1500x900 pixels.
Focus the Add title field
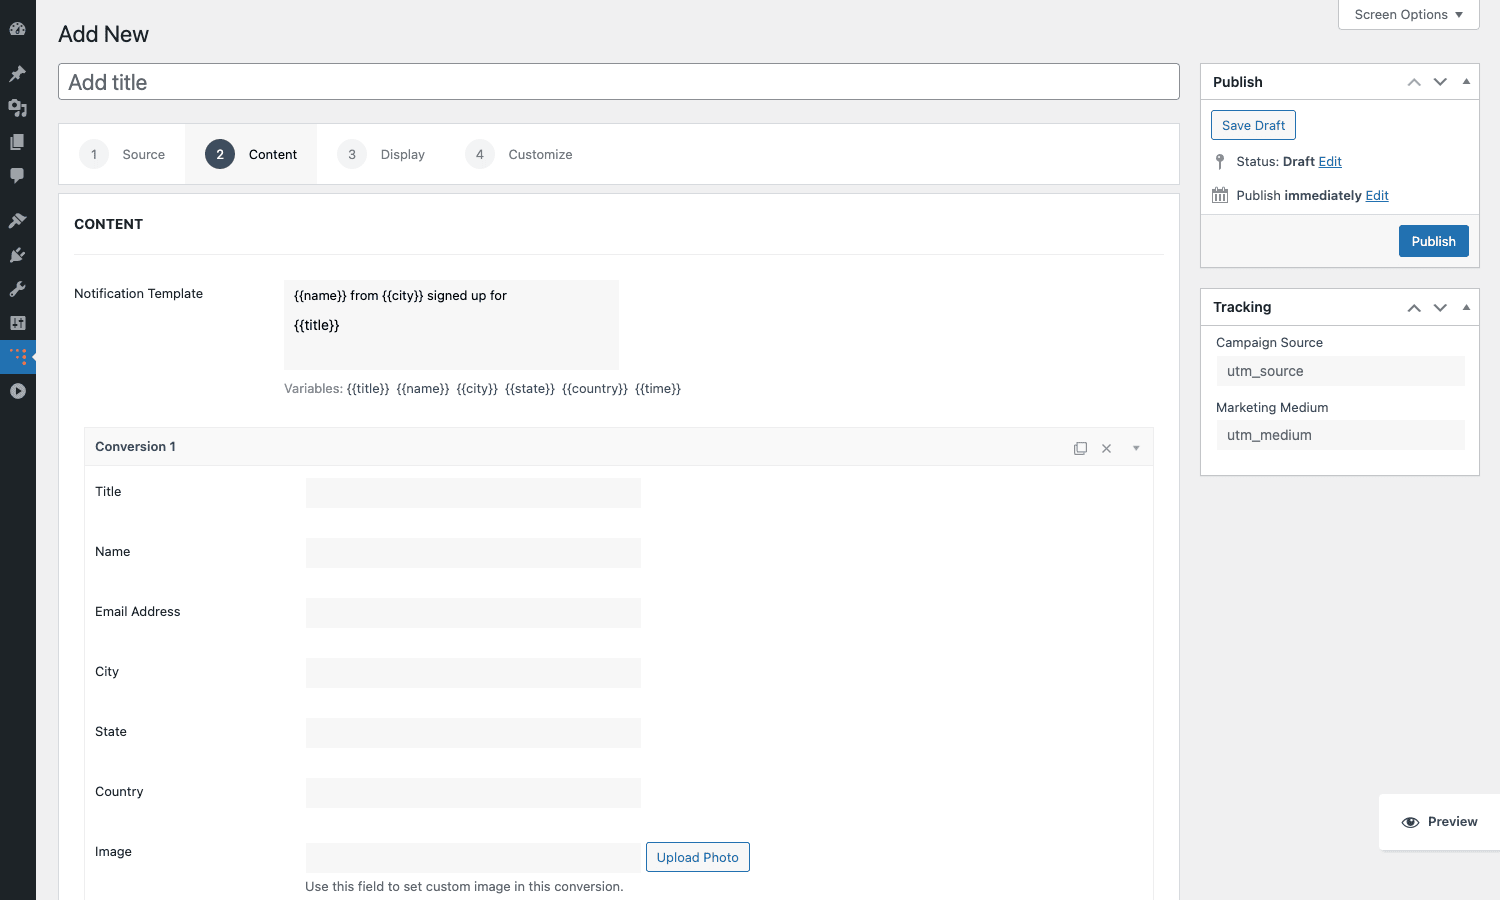coord(619,82)
